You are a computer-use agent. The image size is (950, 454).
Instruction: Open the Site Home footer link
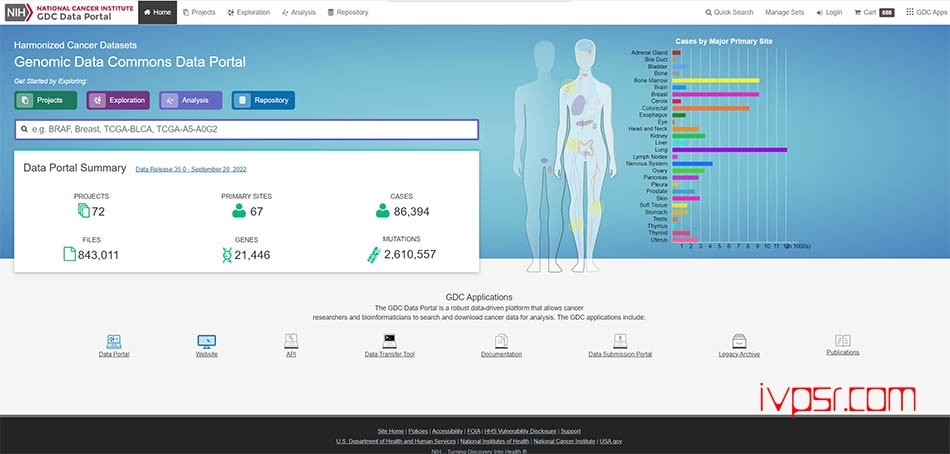(391, 431)
